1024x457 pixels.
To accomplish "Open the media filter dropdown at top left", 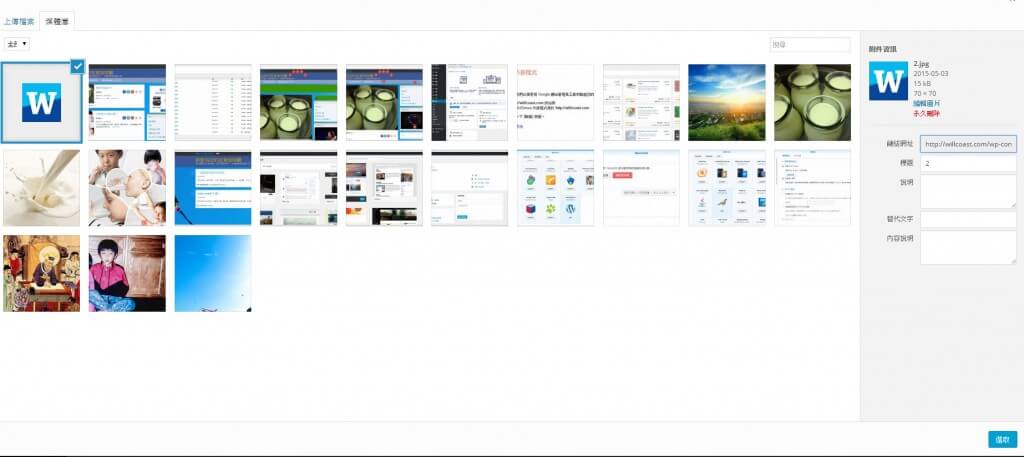I will pyautogui.click(x=17, y=44).
